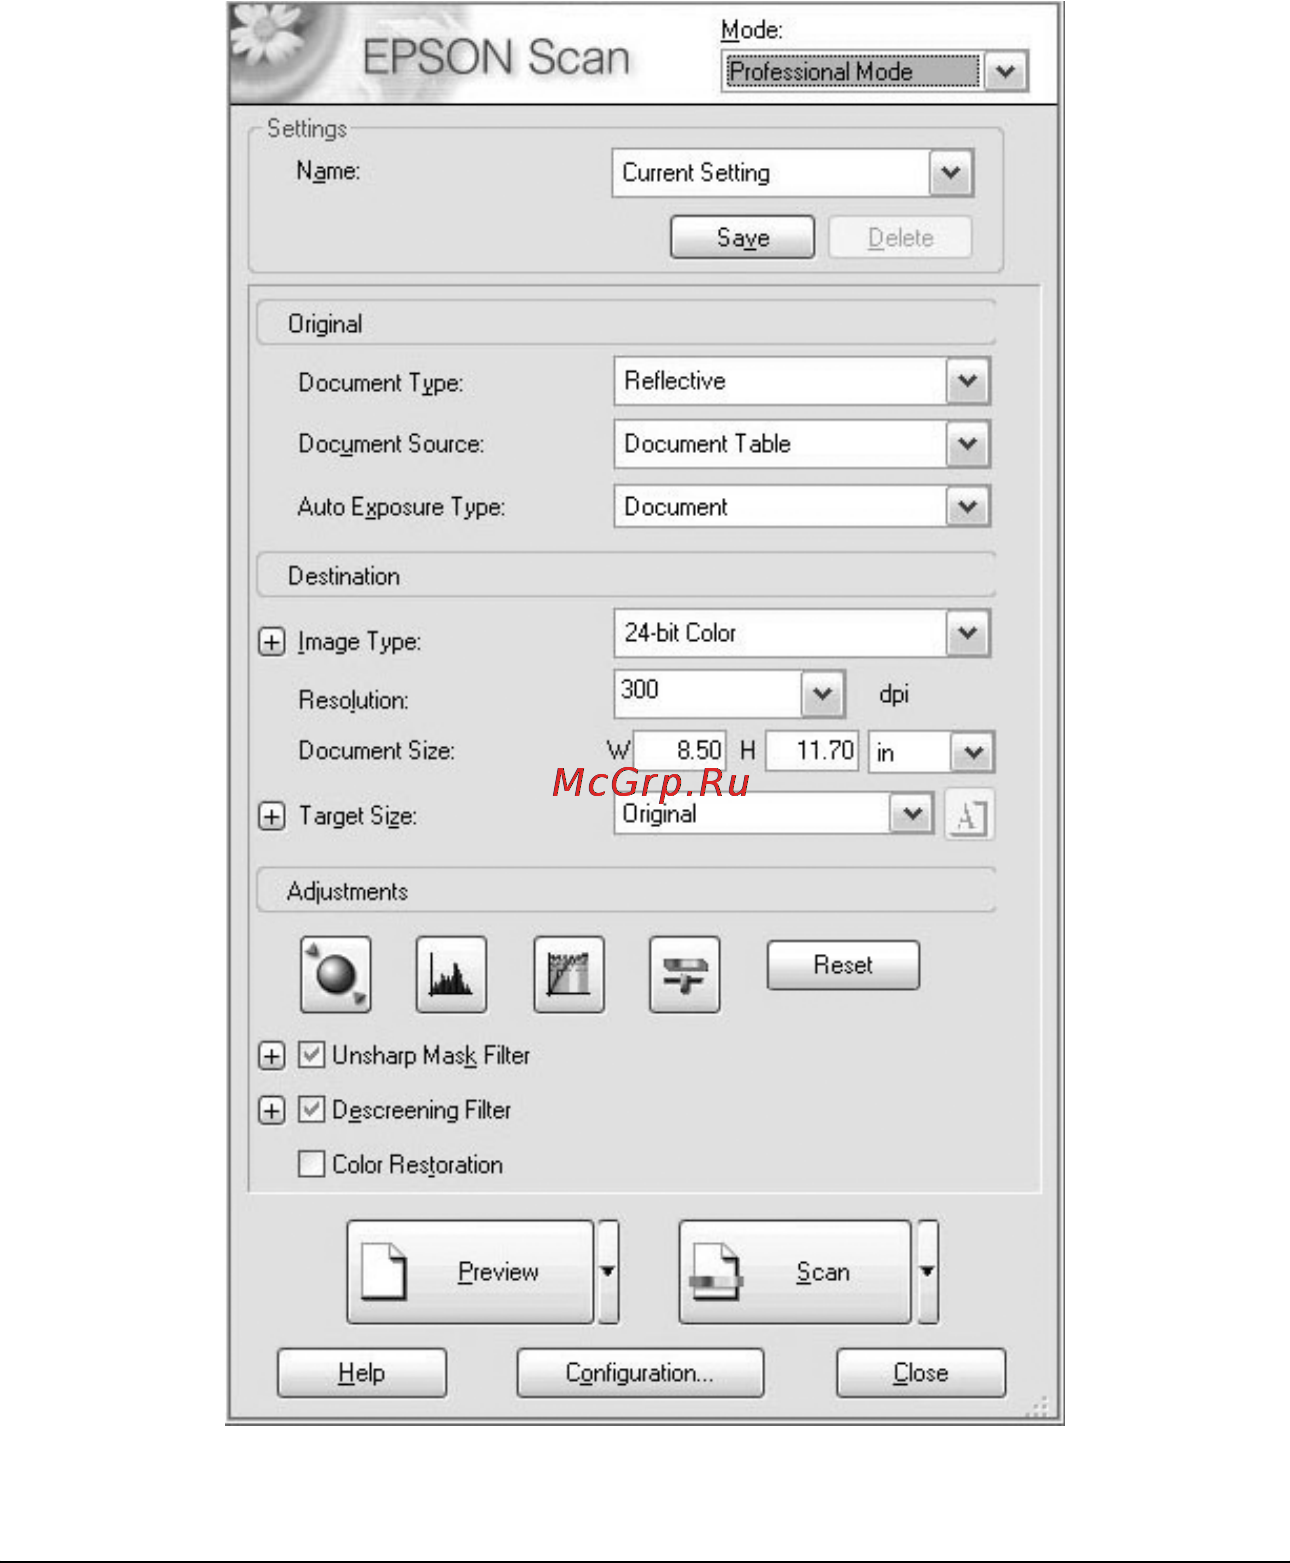Click the Preview button

[x=470, y=1272]
